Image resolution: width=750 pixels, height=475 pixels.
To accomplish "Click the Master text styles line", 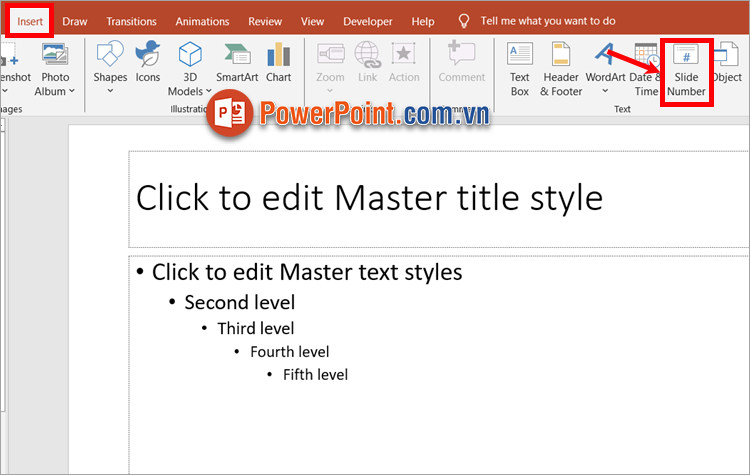I will click(x=307, y=272).
